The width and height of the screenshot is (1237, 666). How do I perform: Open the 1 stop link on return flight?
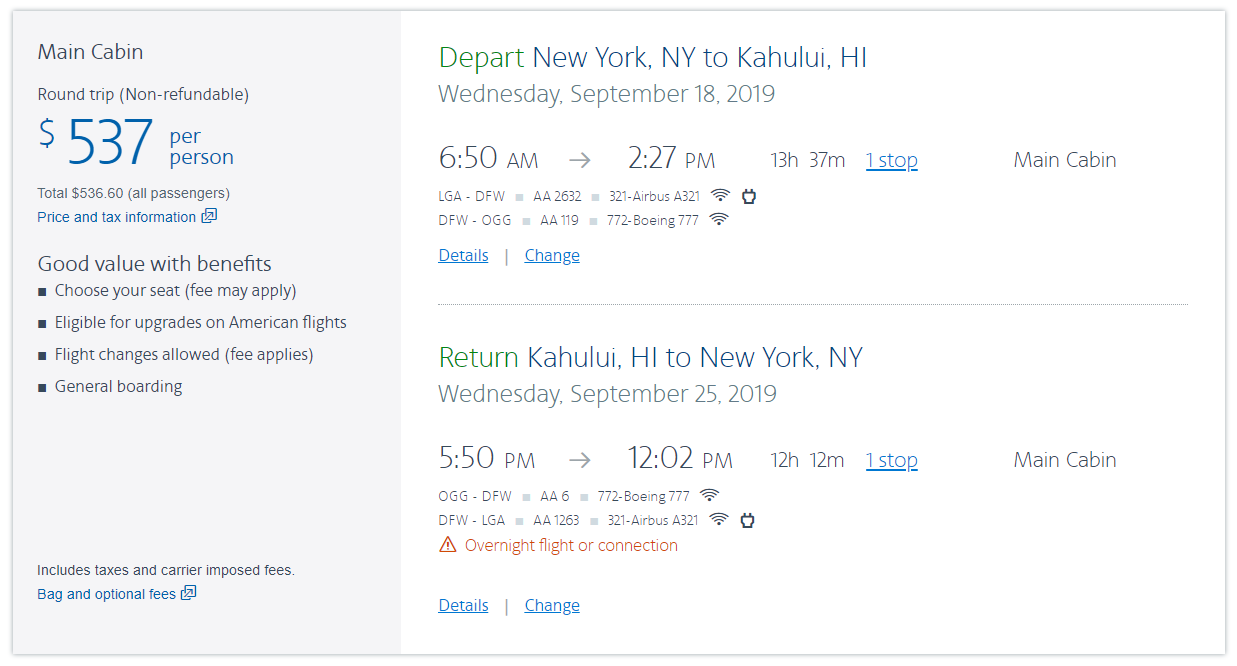891,460
